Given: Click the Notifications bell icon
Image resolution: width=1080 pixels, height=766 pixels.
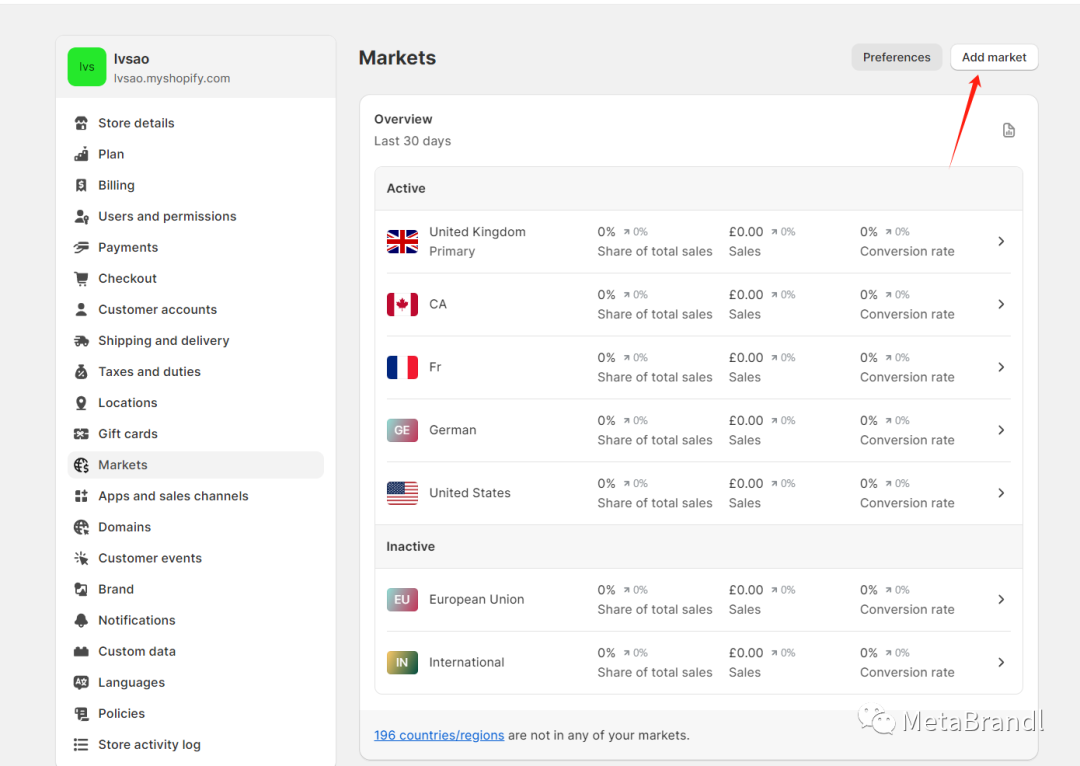Looking at the screenshot, I should point(81,620).
